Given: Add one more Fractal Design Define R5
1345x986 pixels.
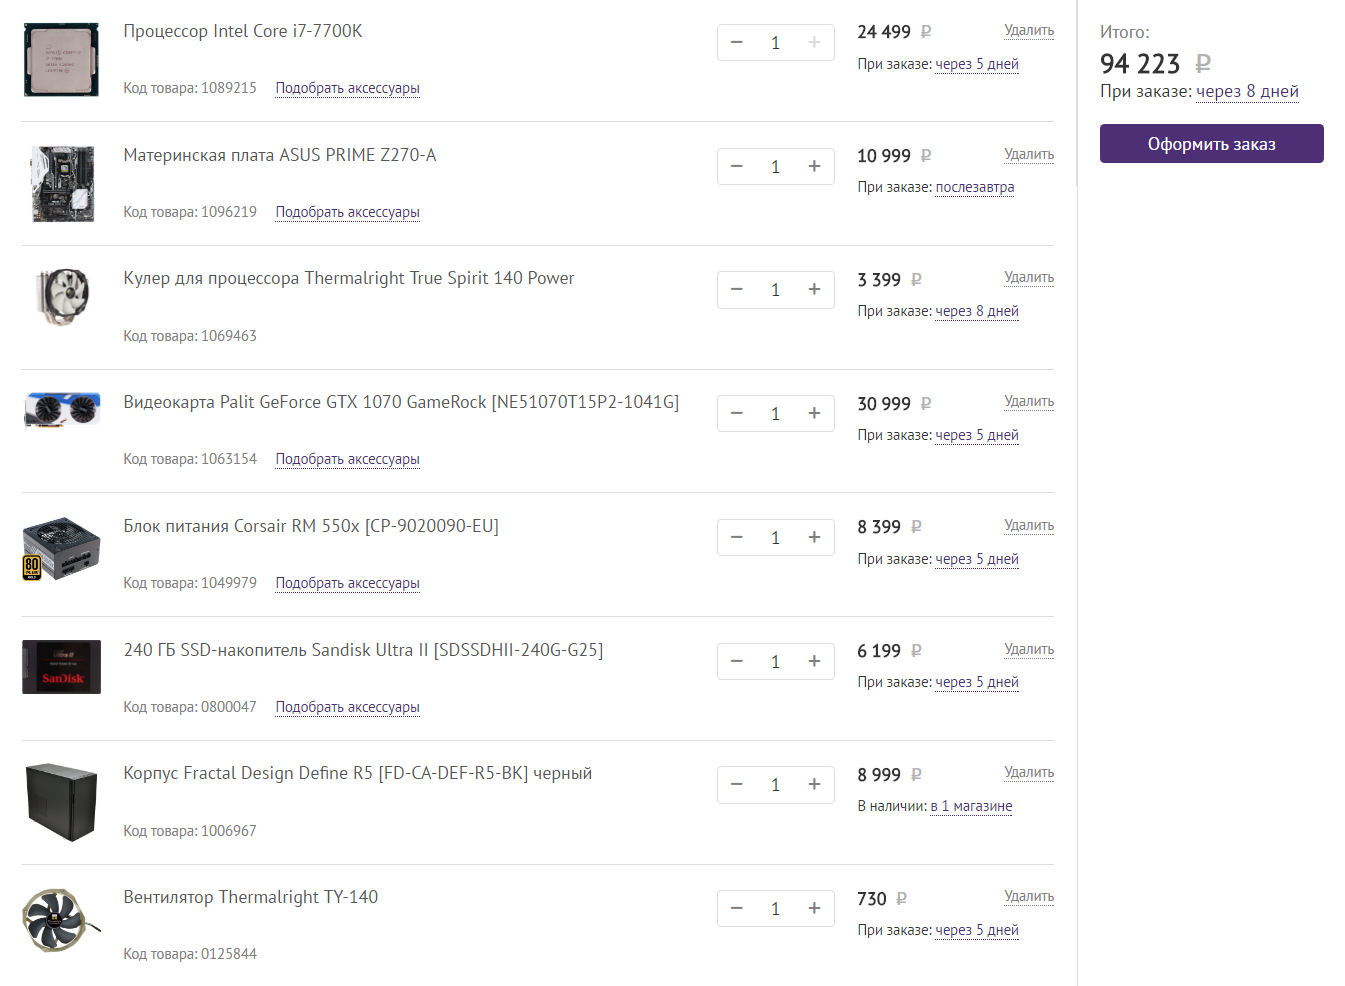Looking at the screenshot, I should click(x=814, y=785).
